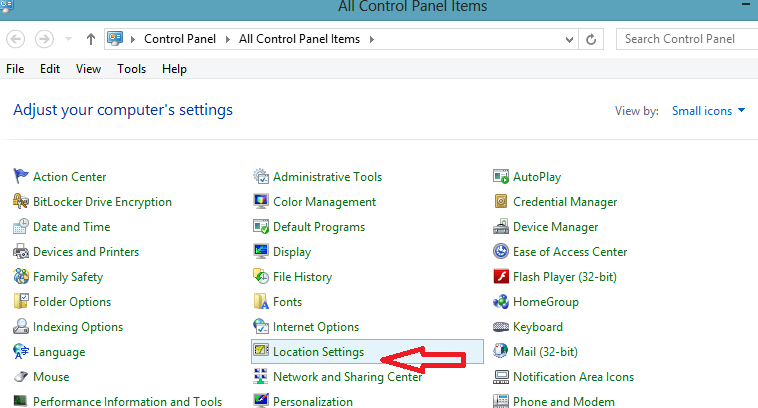
Task: Click the Credential Manager safe icon
Action: [501, 201]
